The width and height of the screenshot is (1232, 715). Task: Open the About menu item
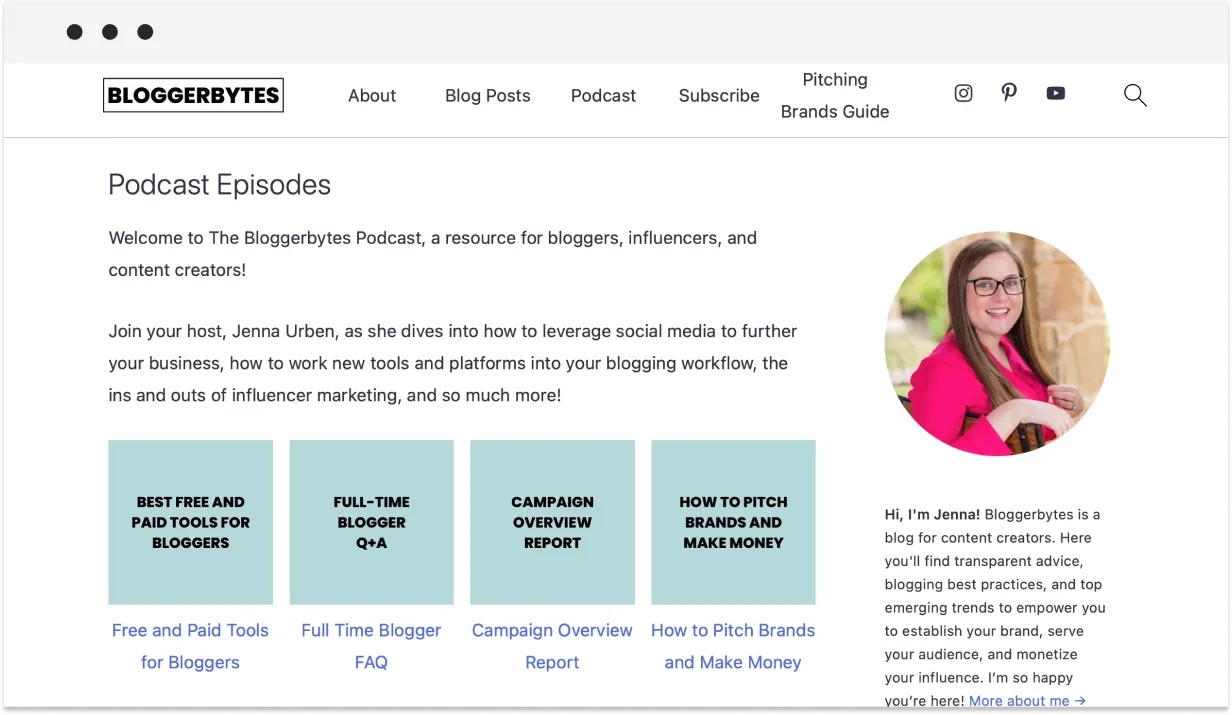372,96
